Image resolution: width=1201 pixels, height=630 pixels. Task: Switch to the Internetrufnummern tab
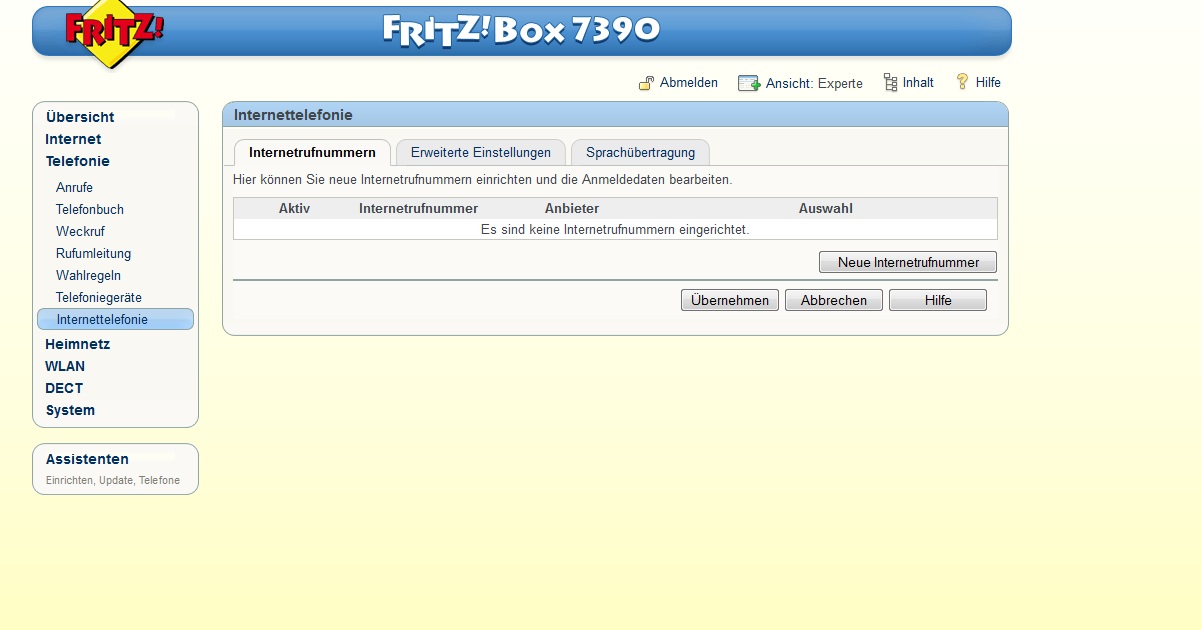coord(312,153)
